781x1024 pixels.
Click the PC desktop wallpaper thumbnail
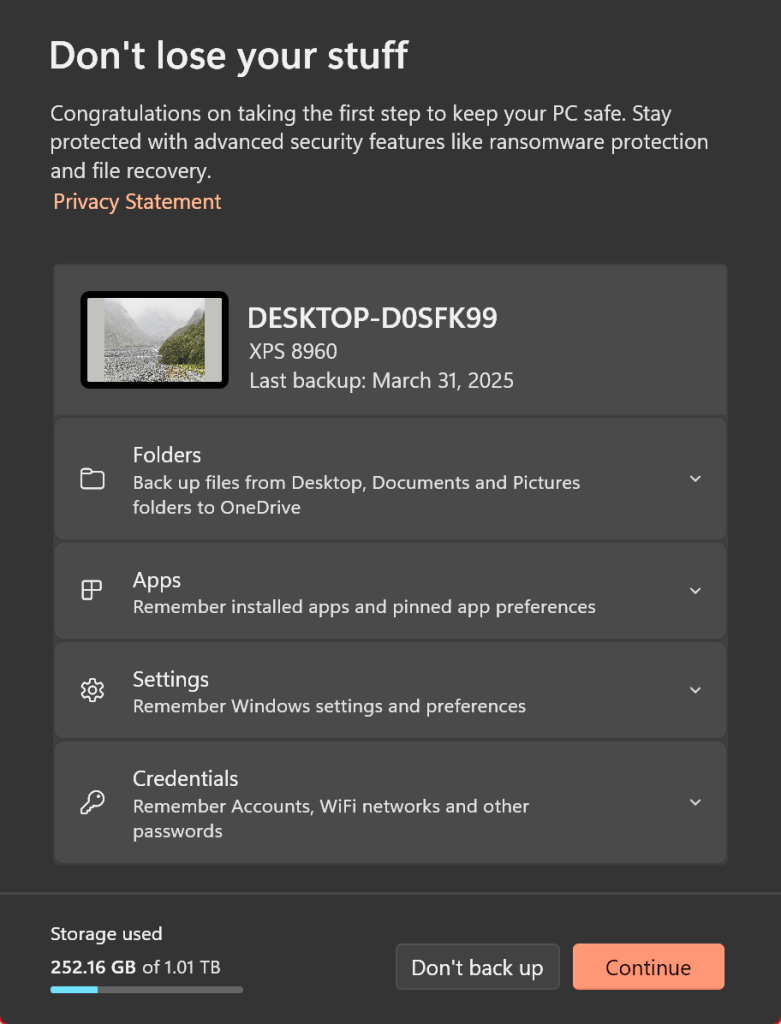tap(154, 340)
